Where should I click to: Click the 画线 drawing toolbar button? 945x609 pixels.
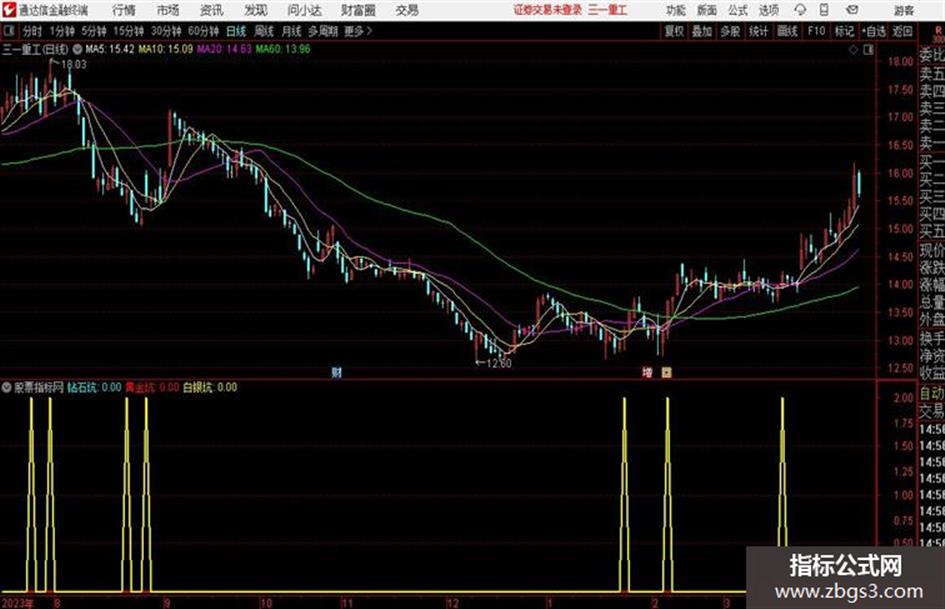tap(787, 31)
